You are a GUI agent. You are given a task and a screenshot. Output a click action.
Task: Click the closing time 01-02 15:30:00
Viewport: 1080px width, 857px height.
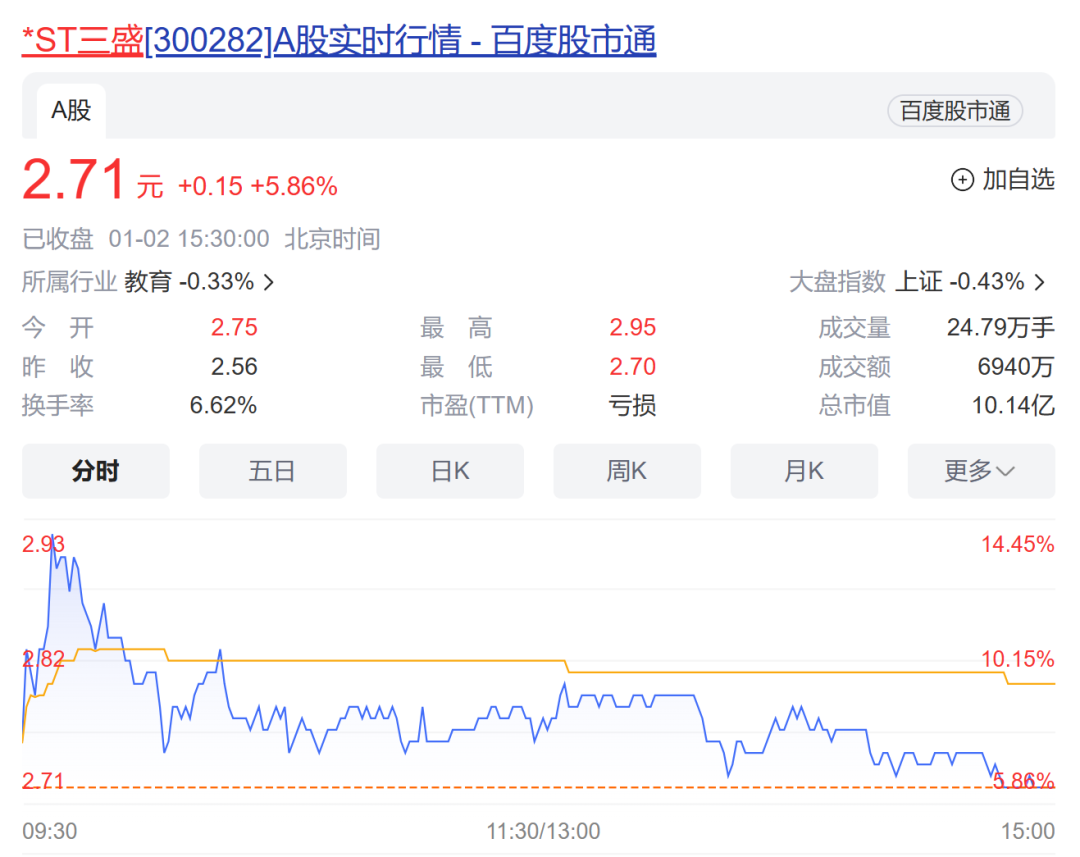tap(189, 239)
